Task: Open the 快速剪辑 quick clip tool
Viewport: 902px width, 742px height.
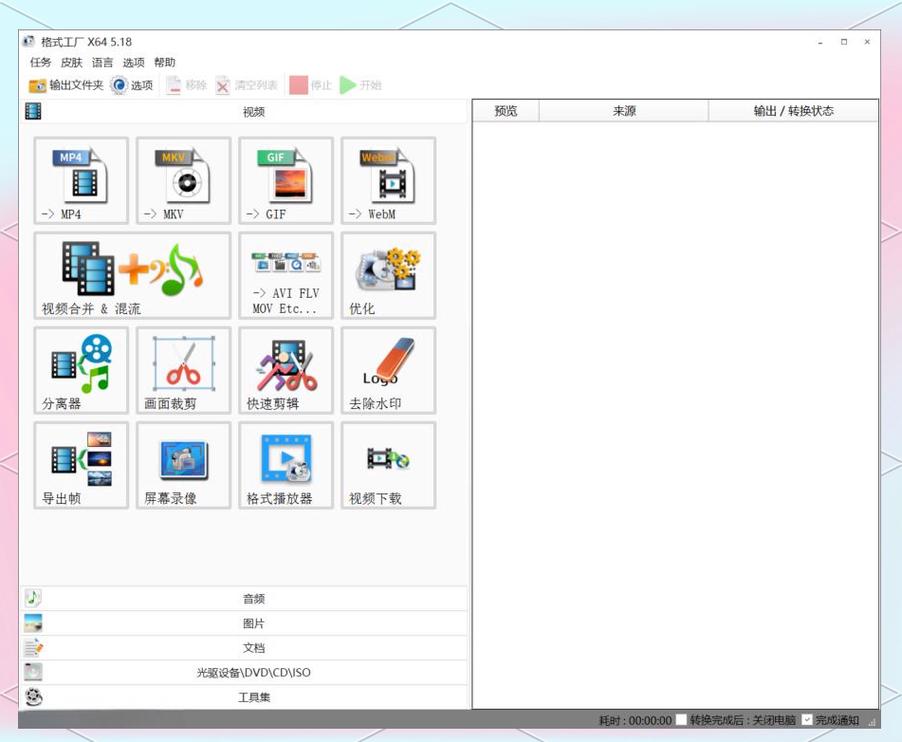Action: pos(286,370)
